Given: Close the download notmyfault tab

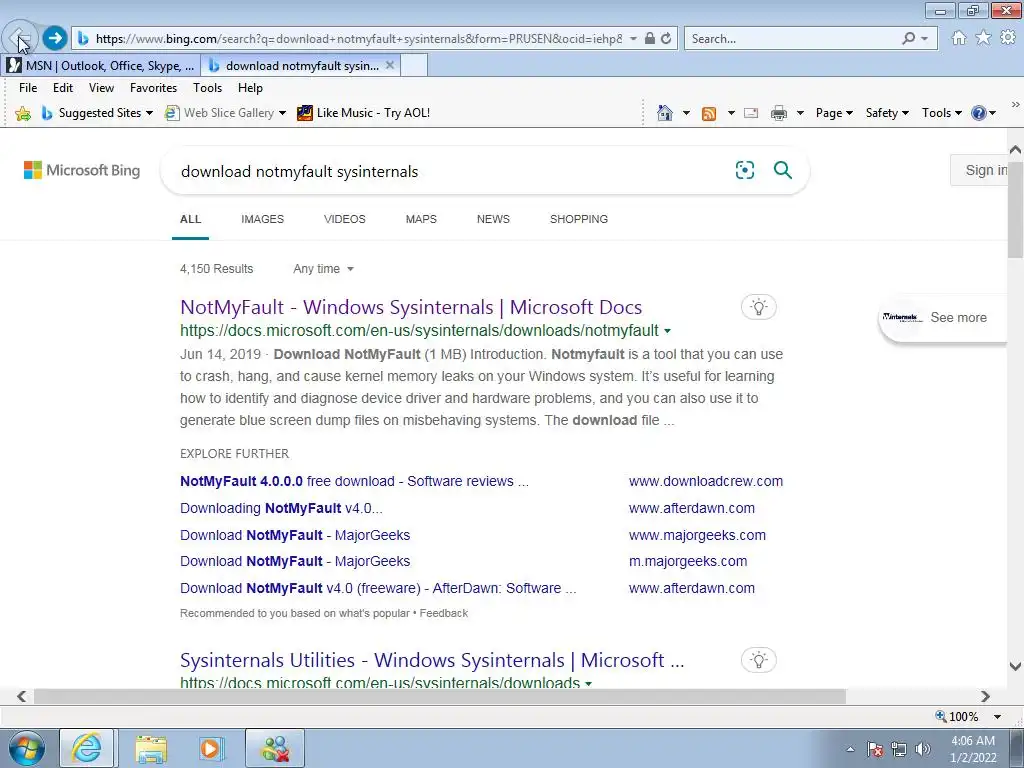Looking at the screenshot, I should (390, 65).
